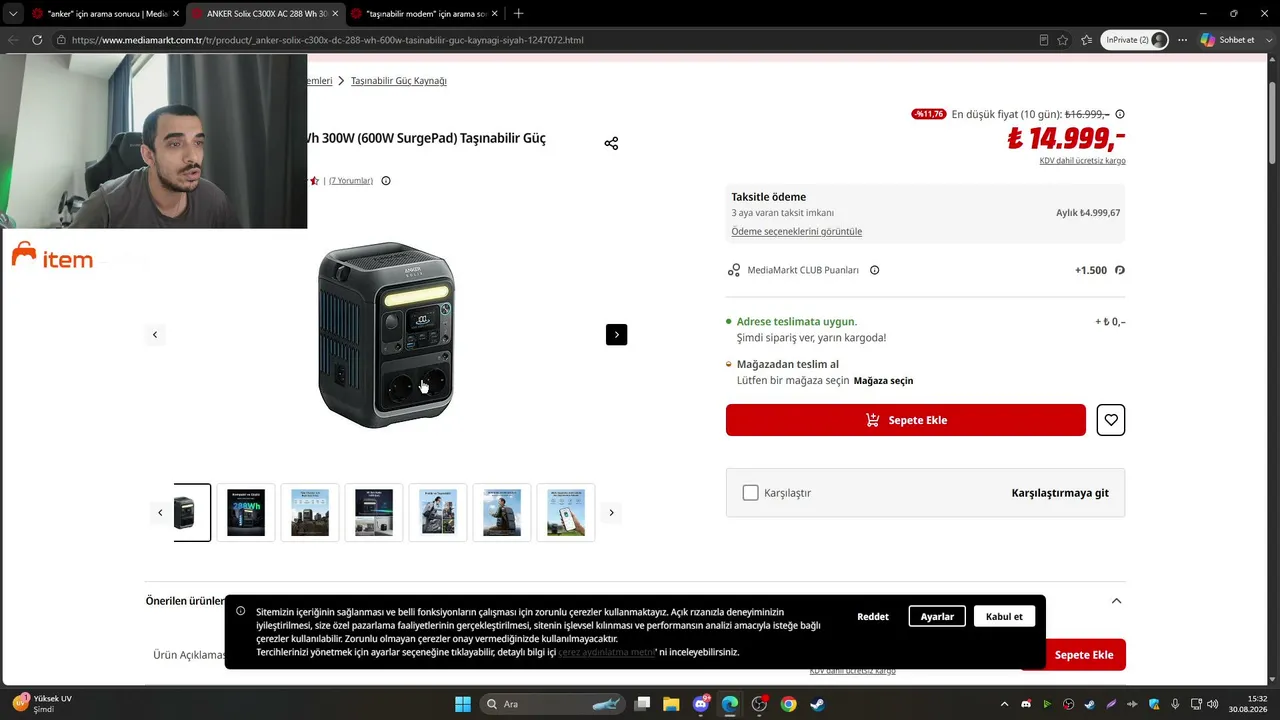
Task: Close the ANKER Solix C300X tab
Action: point(334,14)
